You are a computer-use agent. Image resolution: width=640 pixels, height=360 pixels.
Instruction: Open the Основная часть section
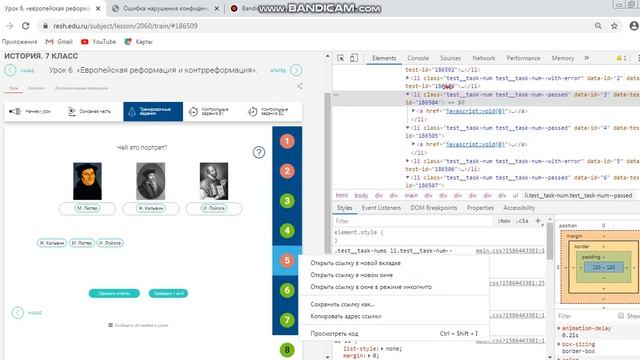[89, 111]
